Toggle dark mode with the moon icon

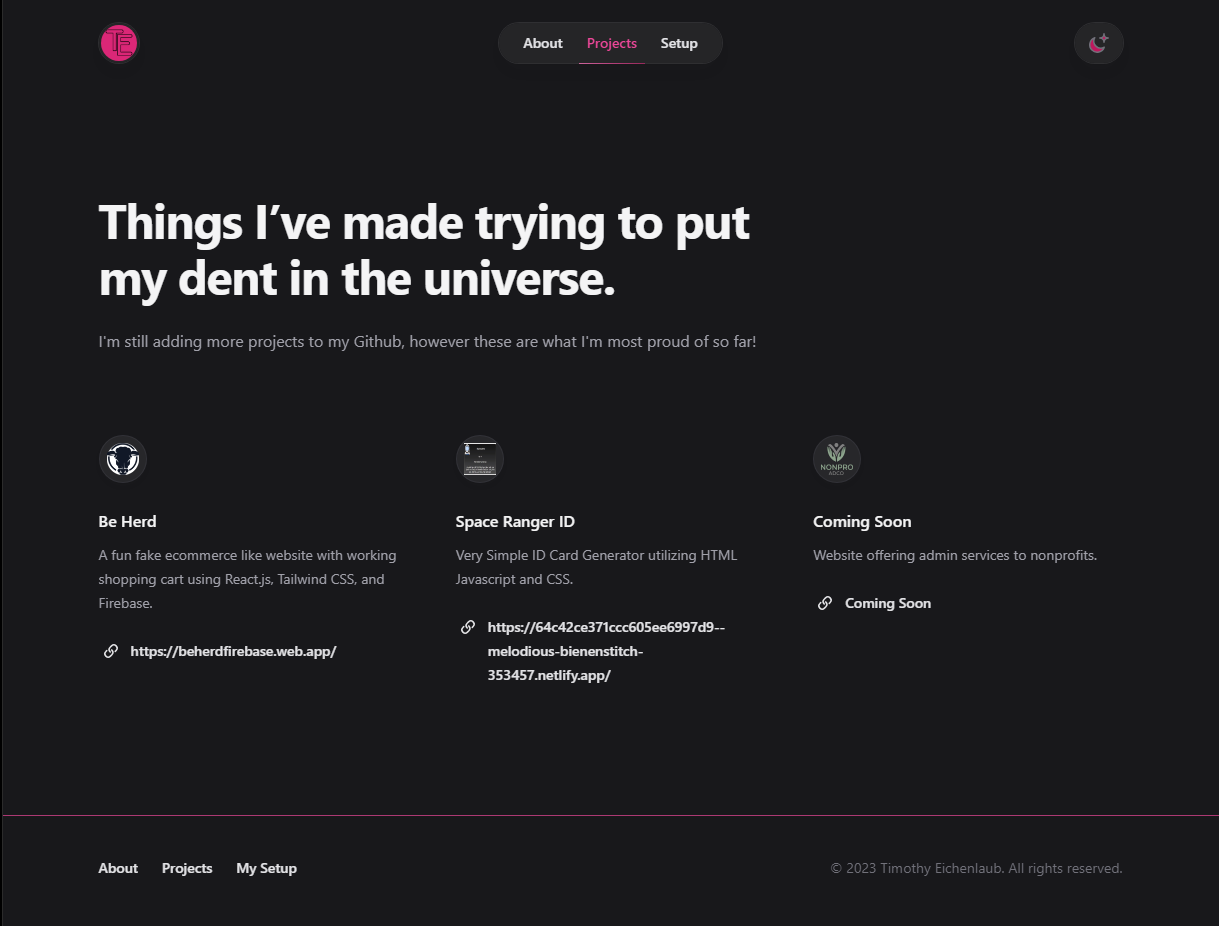pos(1098,43)
